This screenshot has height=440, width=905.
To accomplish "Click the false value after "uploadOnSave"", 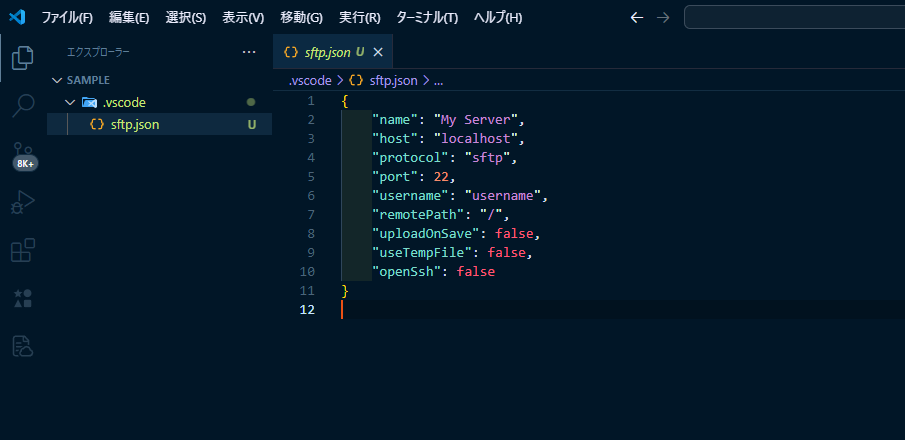I will tap(514, 234).
